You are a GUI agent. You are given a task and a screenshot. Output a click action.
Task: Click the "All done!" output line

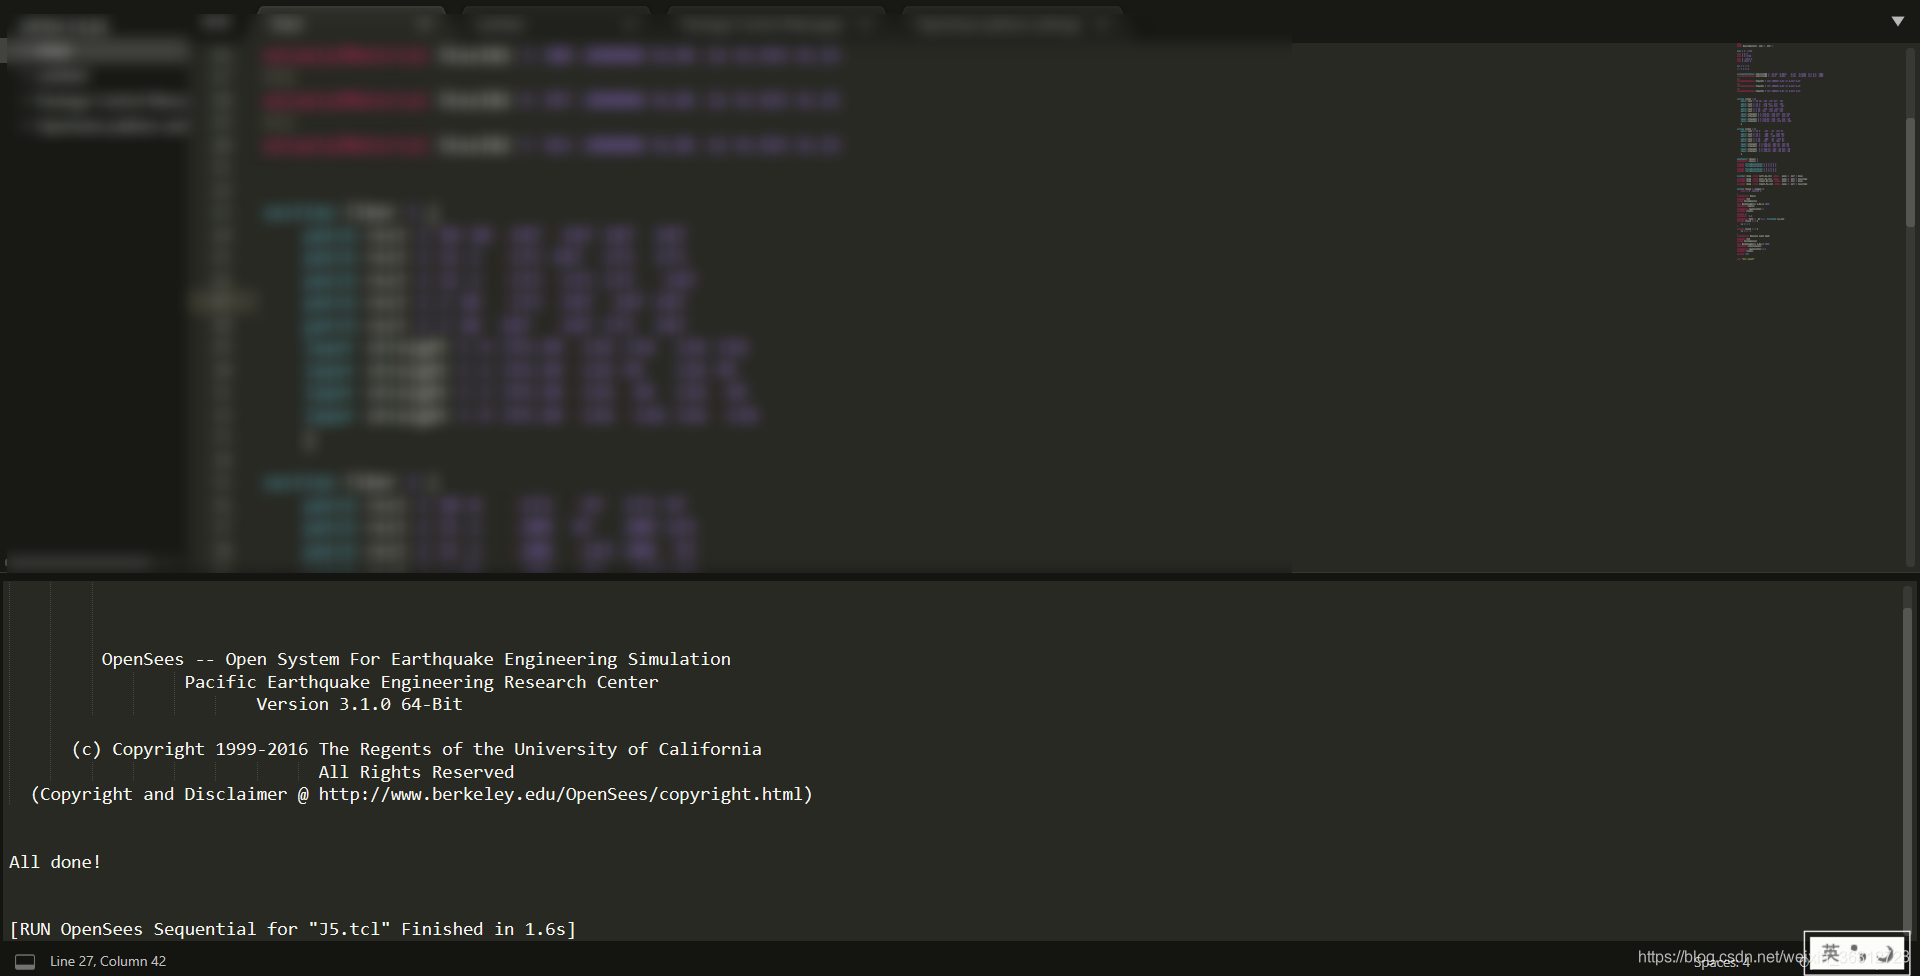(x=55, y=862)
